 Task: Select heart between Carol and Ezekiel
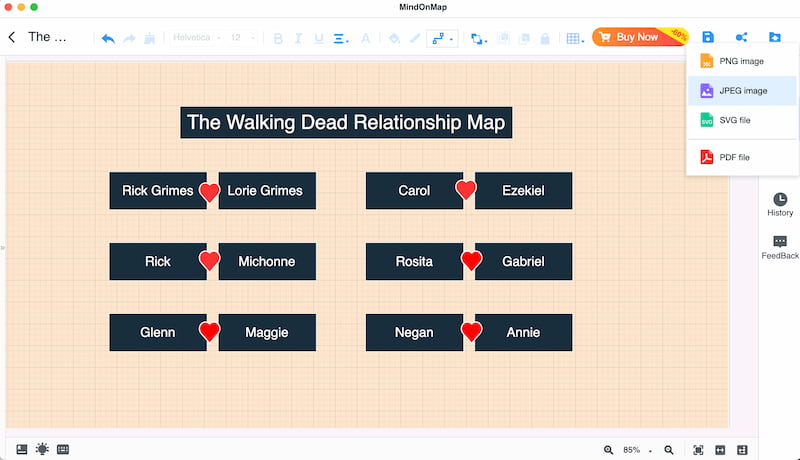point(465,190)
